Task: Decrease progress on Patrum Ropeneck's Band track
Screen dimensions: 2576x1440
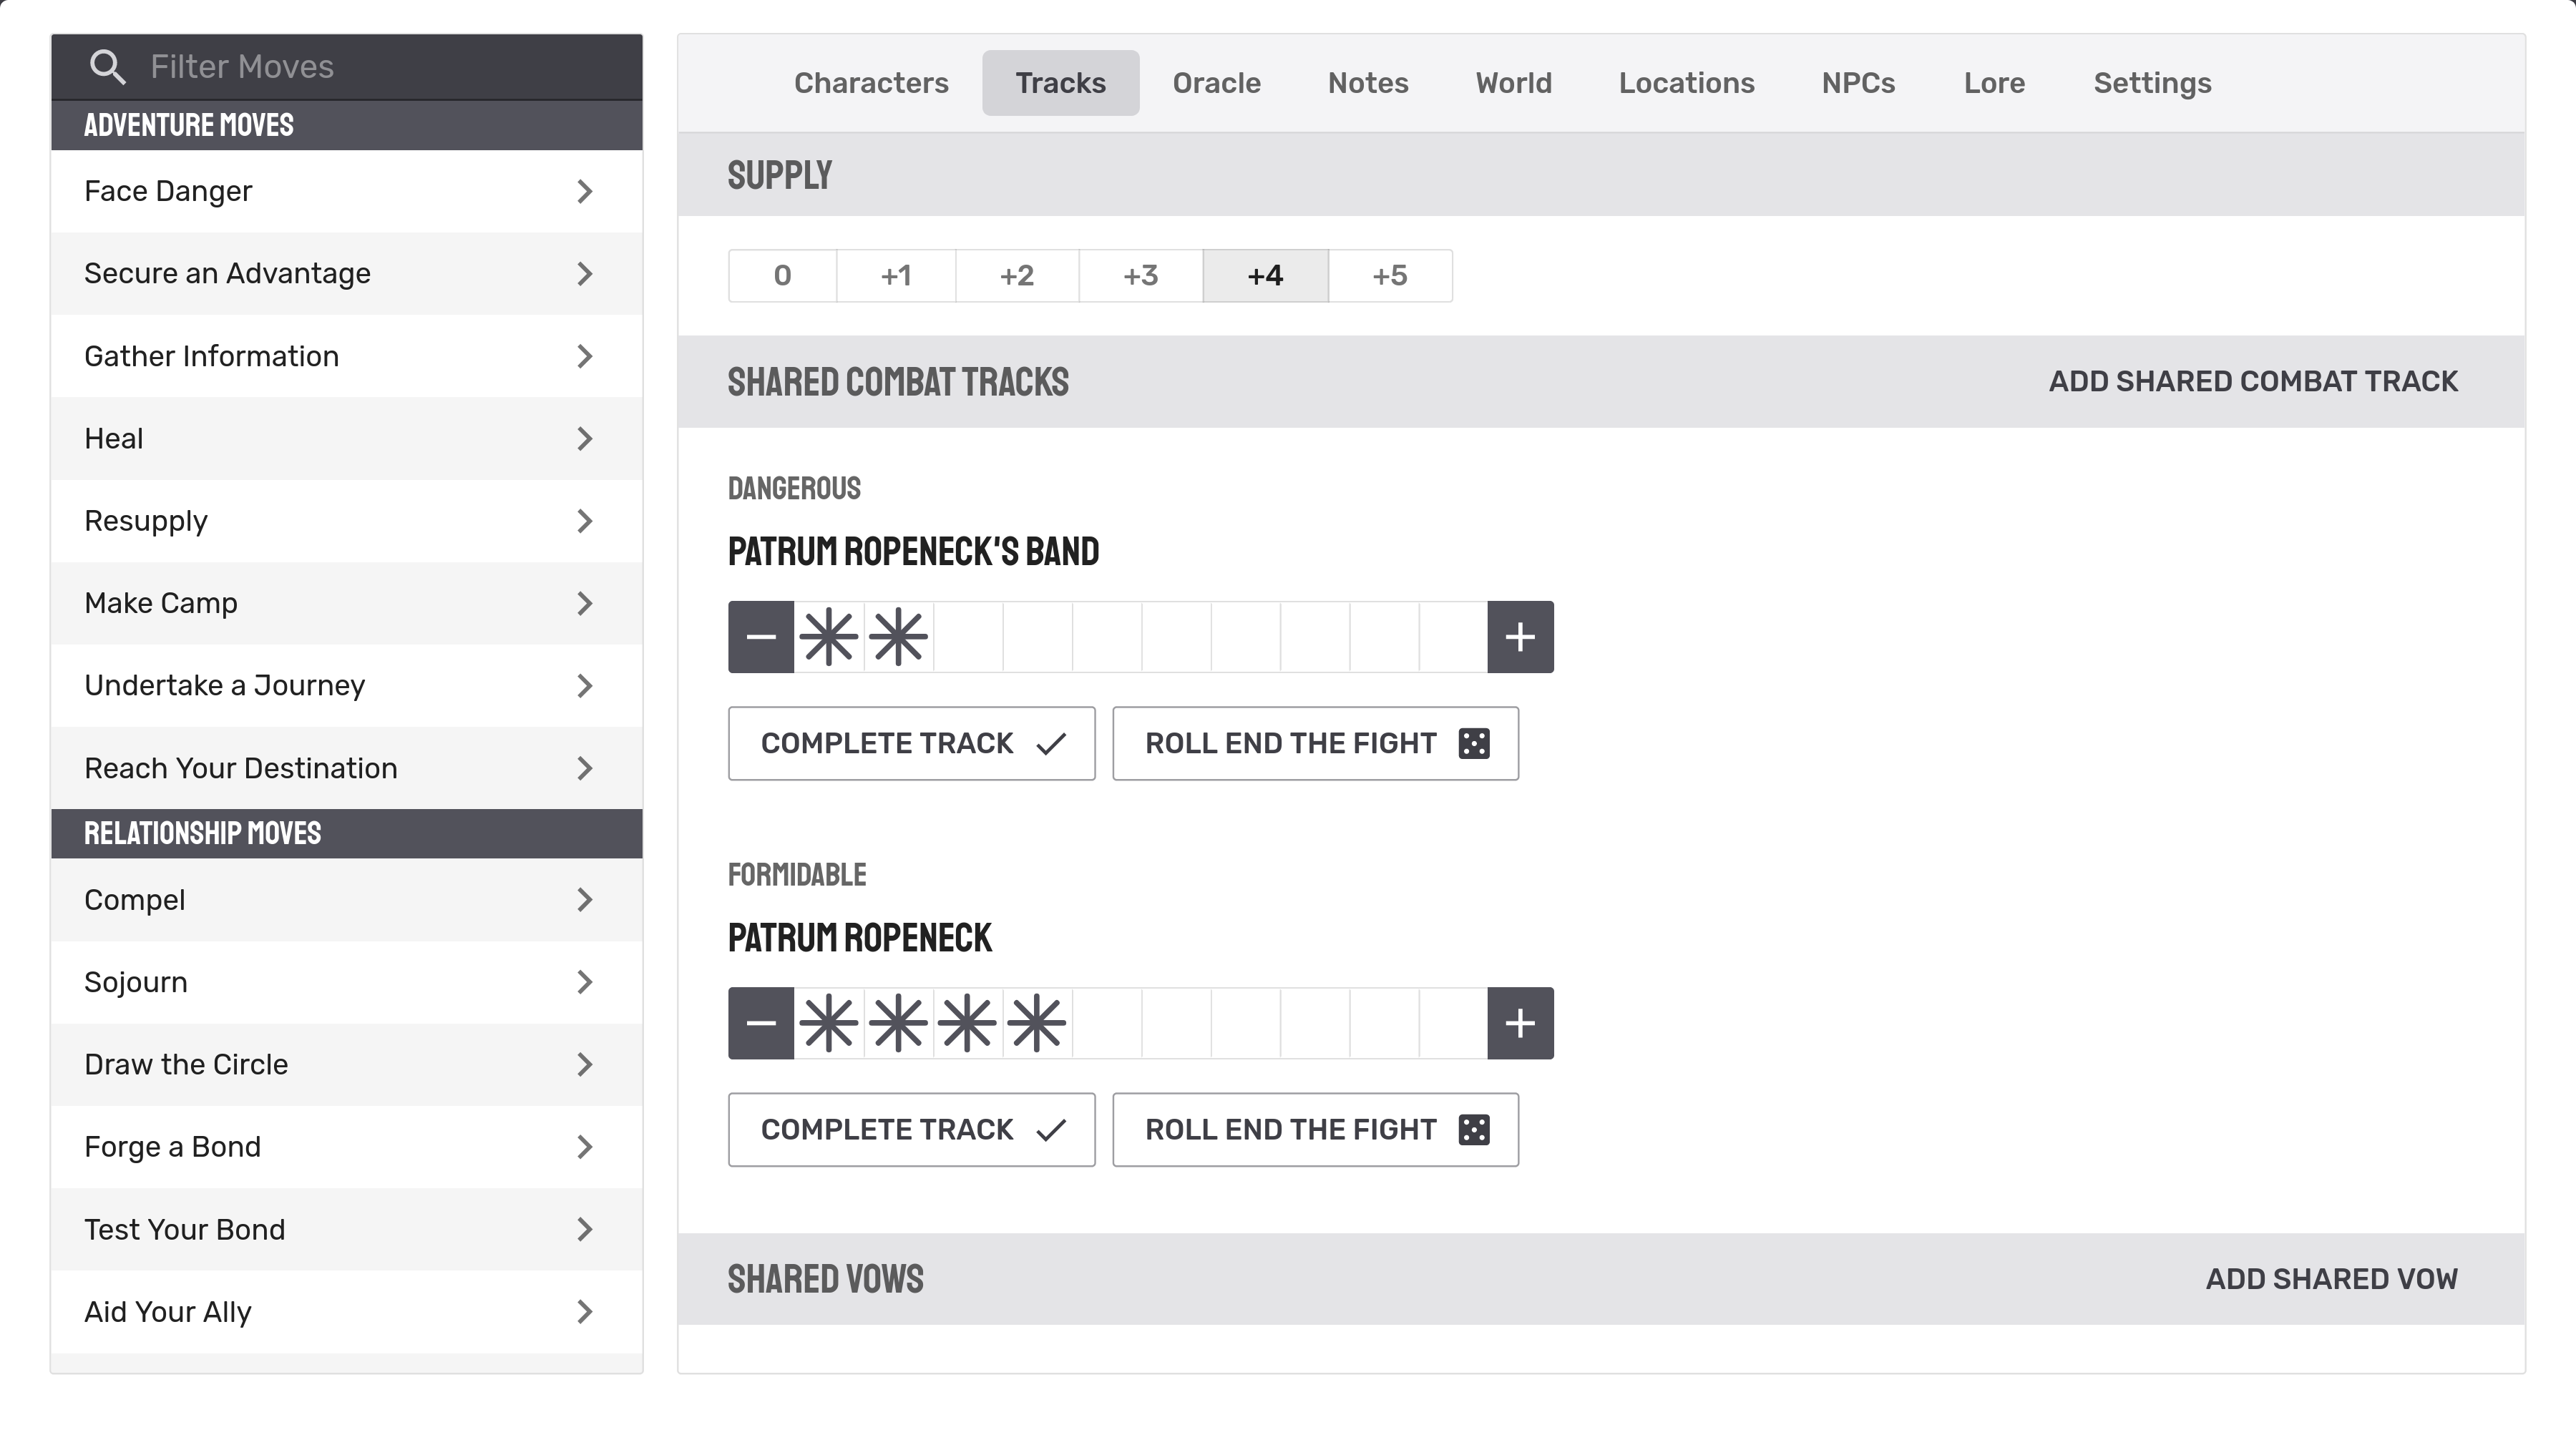Action: (x=761, y=637)
